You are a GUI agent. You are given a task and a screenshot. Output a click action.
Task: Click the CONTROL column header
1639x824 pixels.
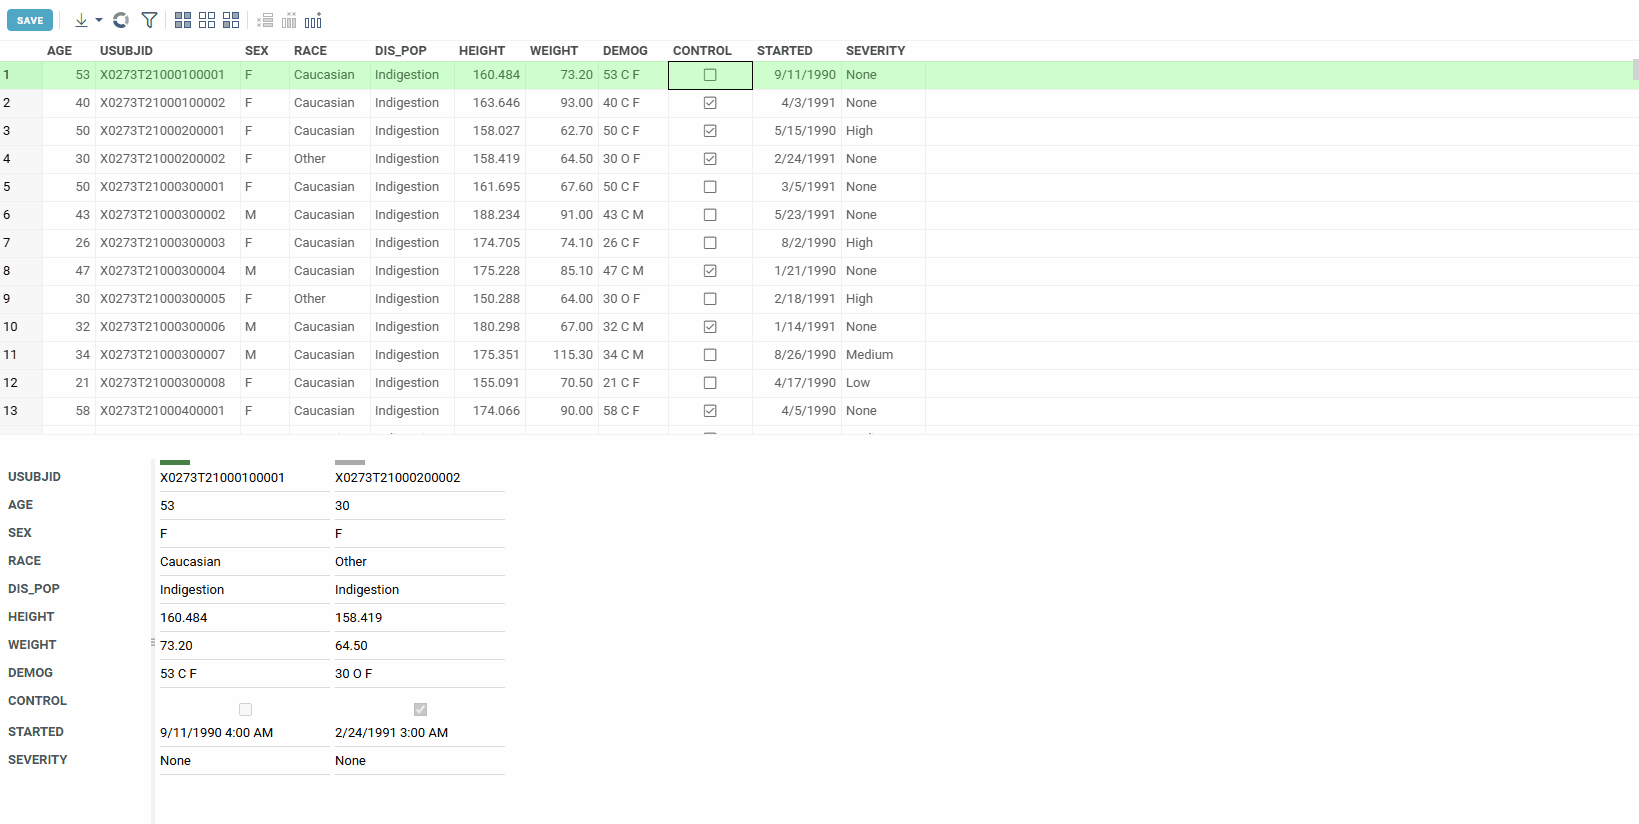coord(702,51)
